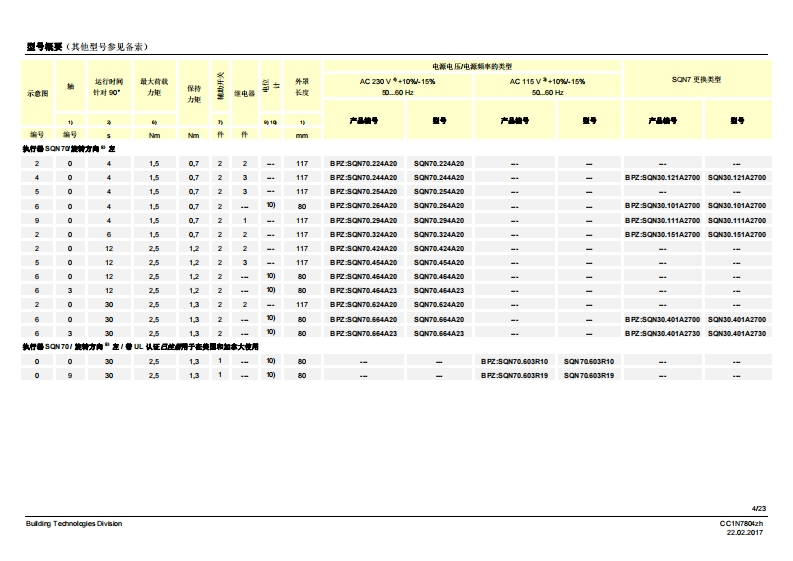Click the 电源电压/电源频率的类型 header
This screenshot has width=793, height=561.
click(472, 65)
